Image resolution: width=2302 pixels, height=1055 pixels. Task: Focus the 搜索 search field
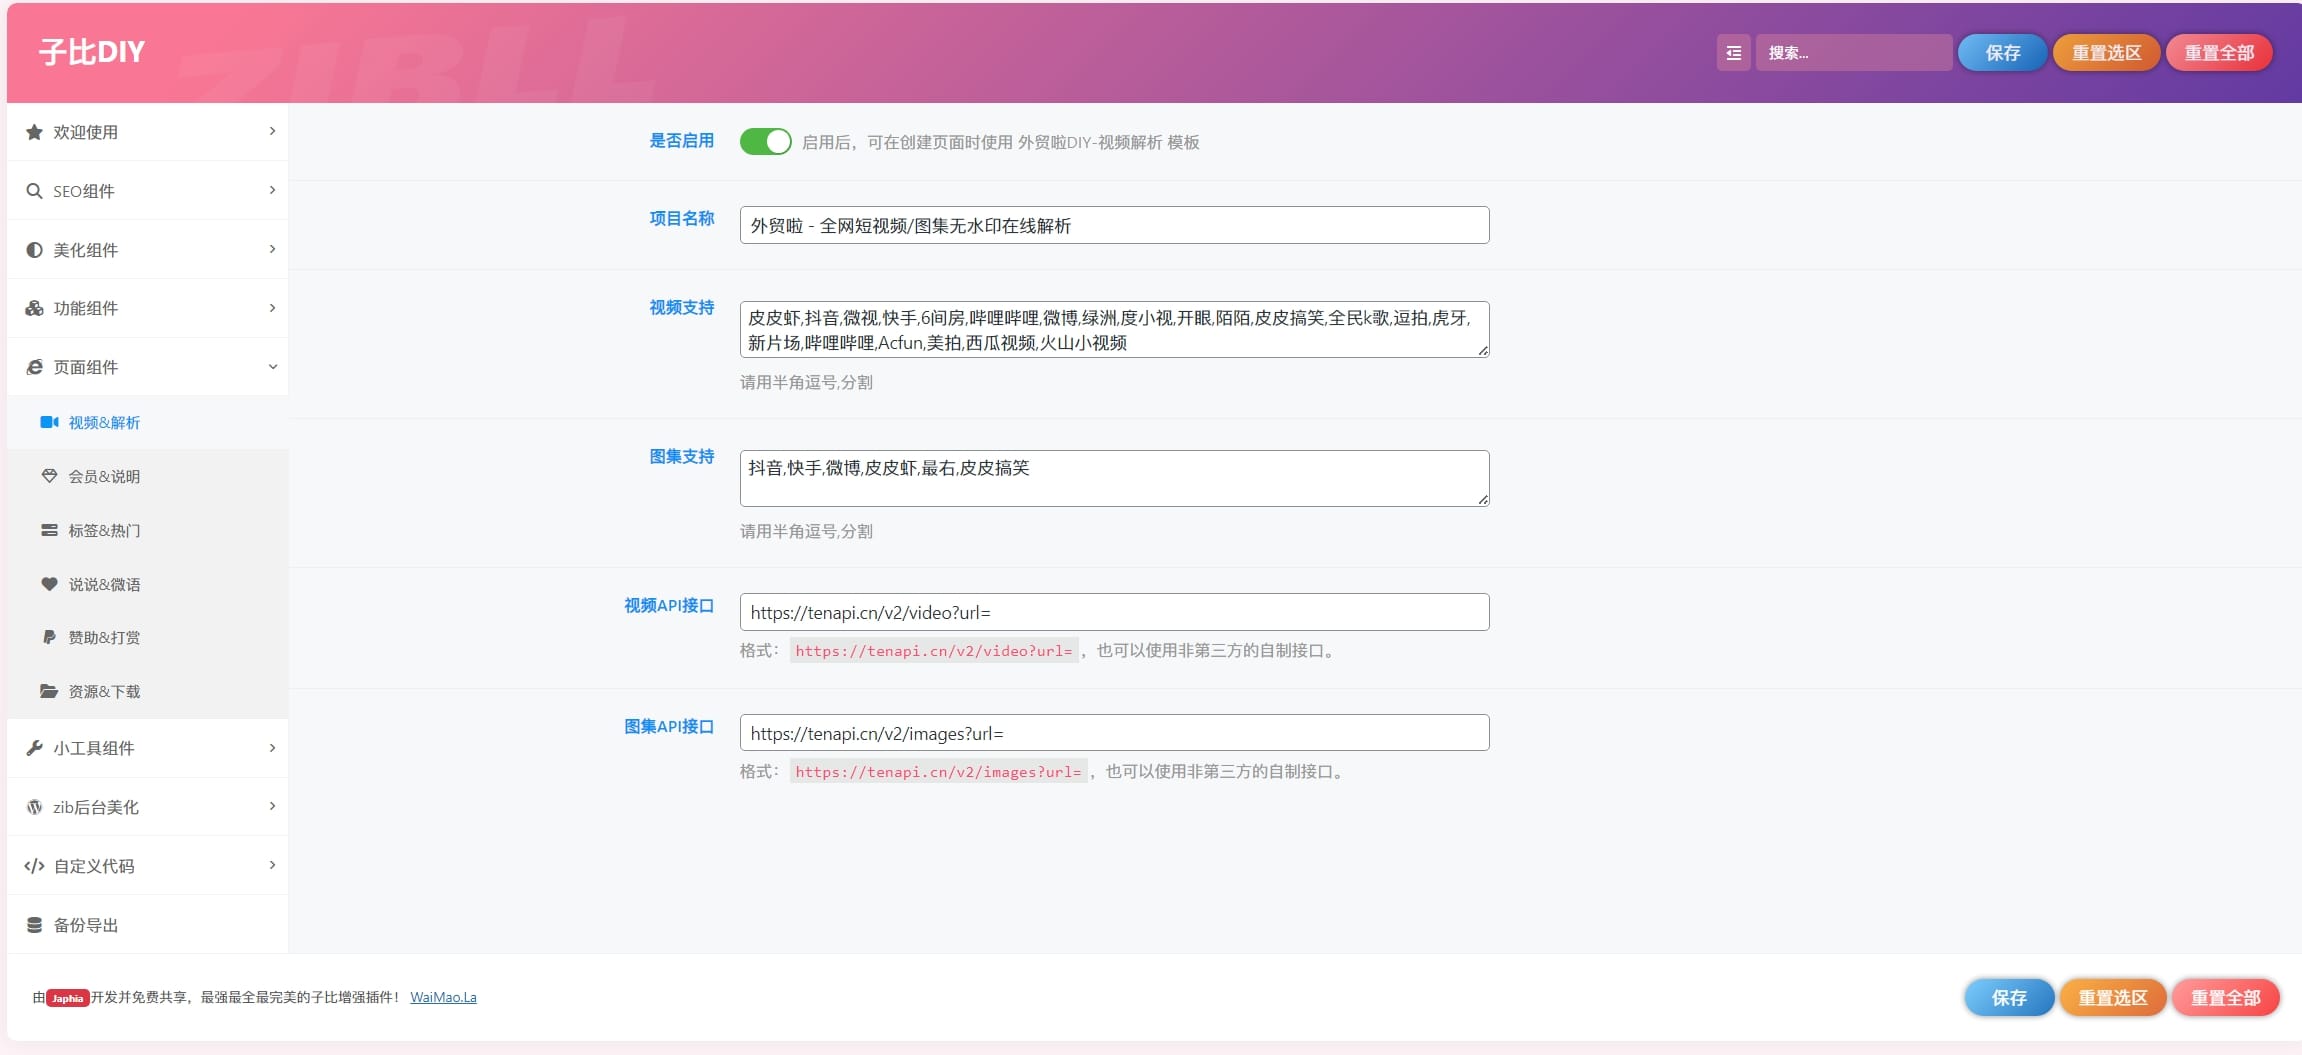[1854, 53]
